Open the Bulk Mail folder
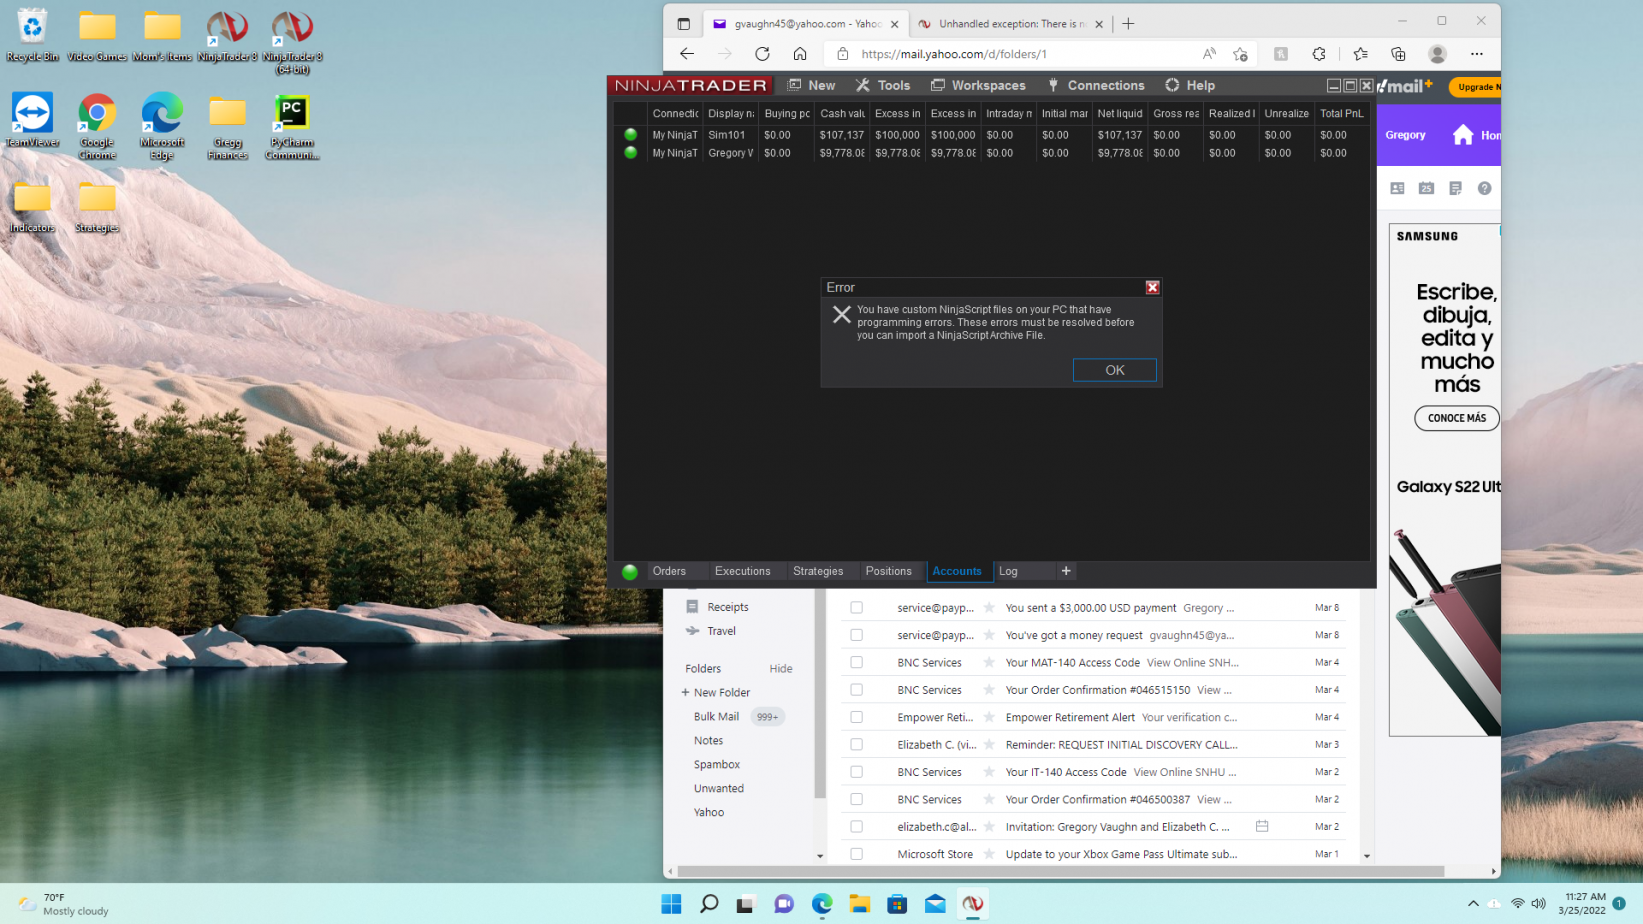 tap(716, 717)
